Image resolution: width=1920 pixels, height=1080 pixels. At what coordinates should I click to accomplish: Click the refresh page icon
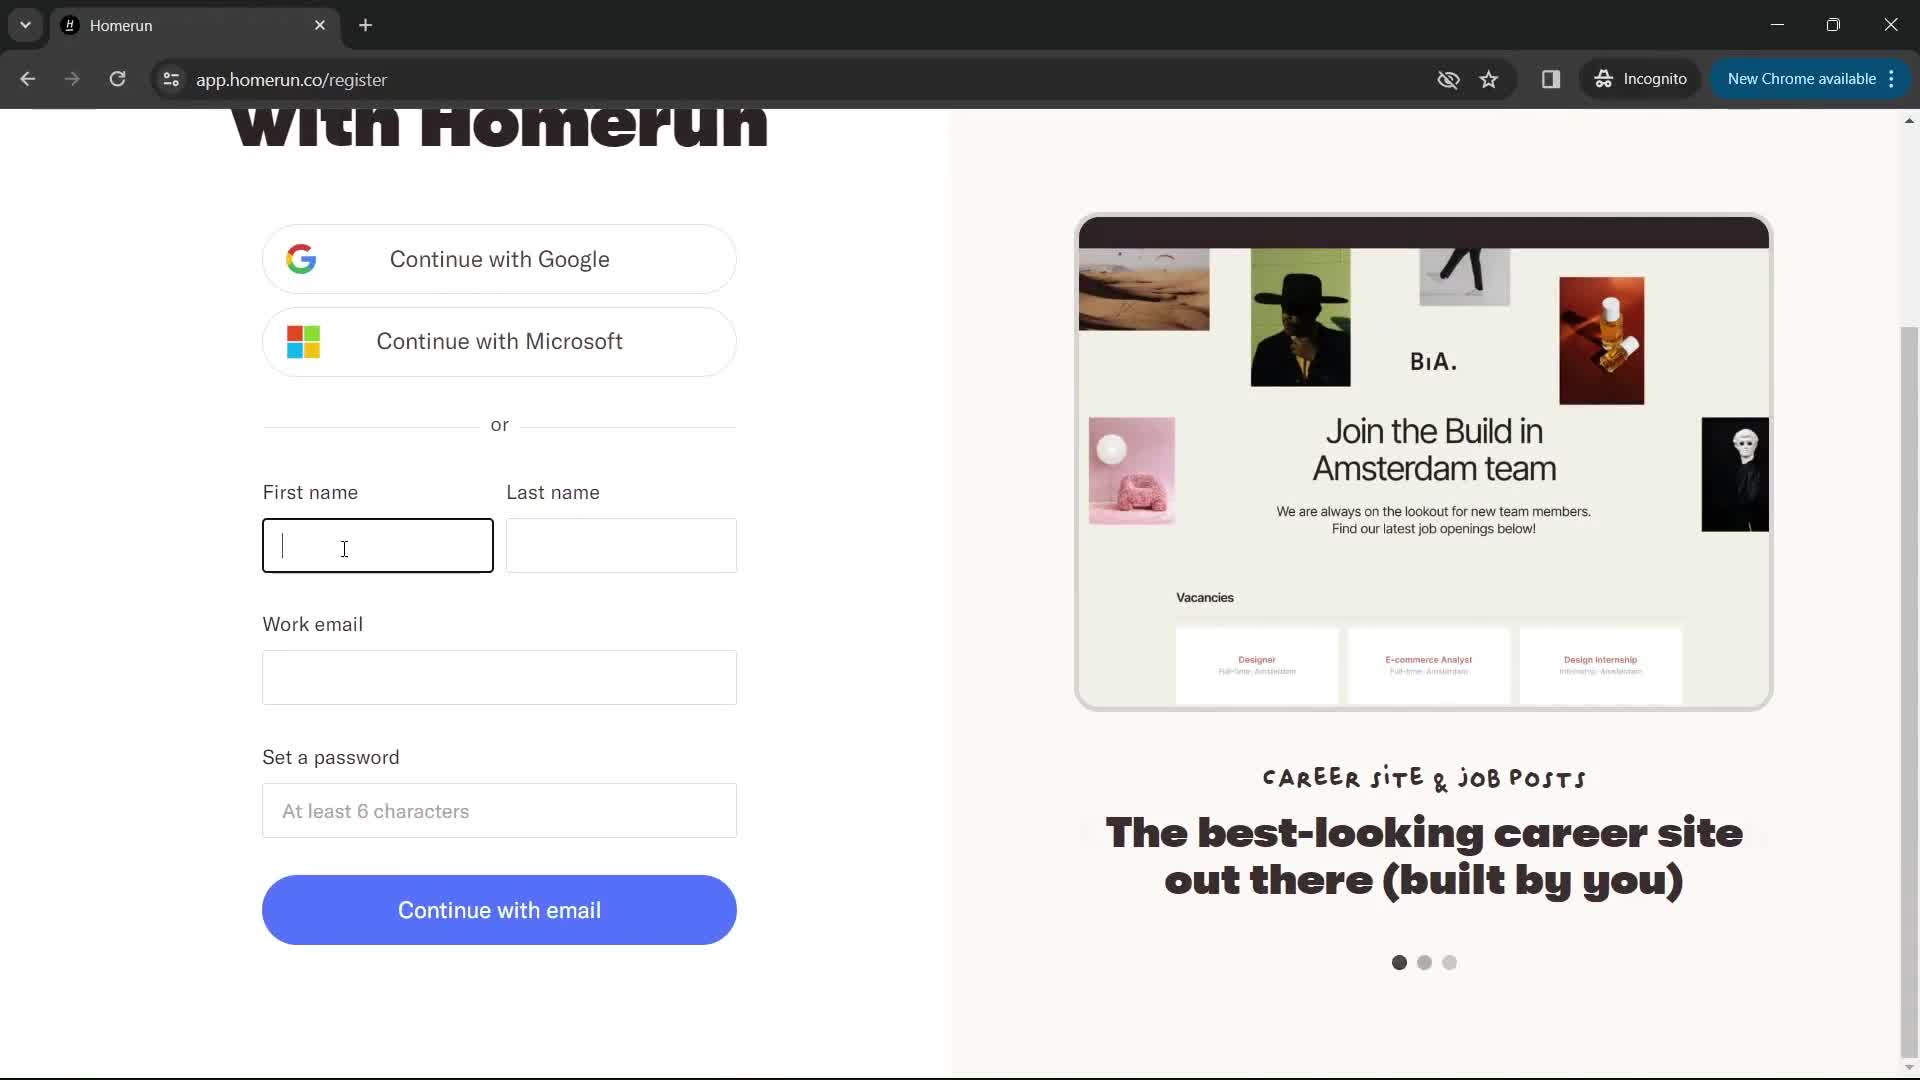point(119,79)
